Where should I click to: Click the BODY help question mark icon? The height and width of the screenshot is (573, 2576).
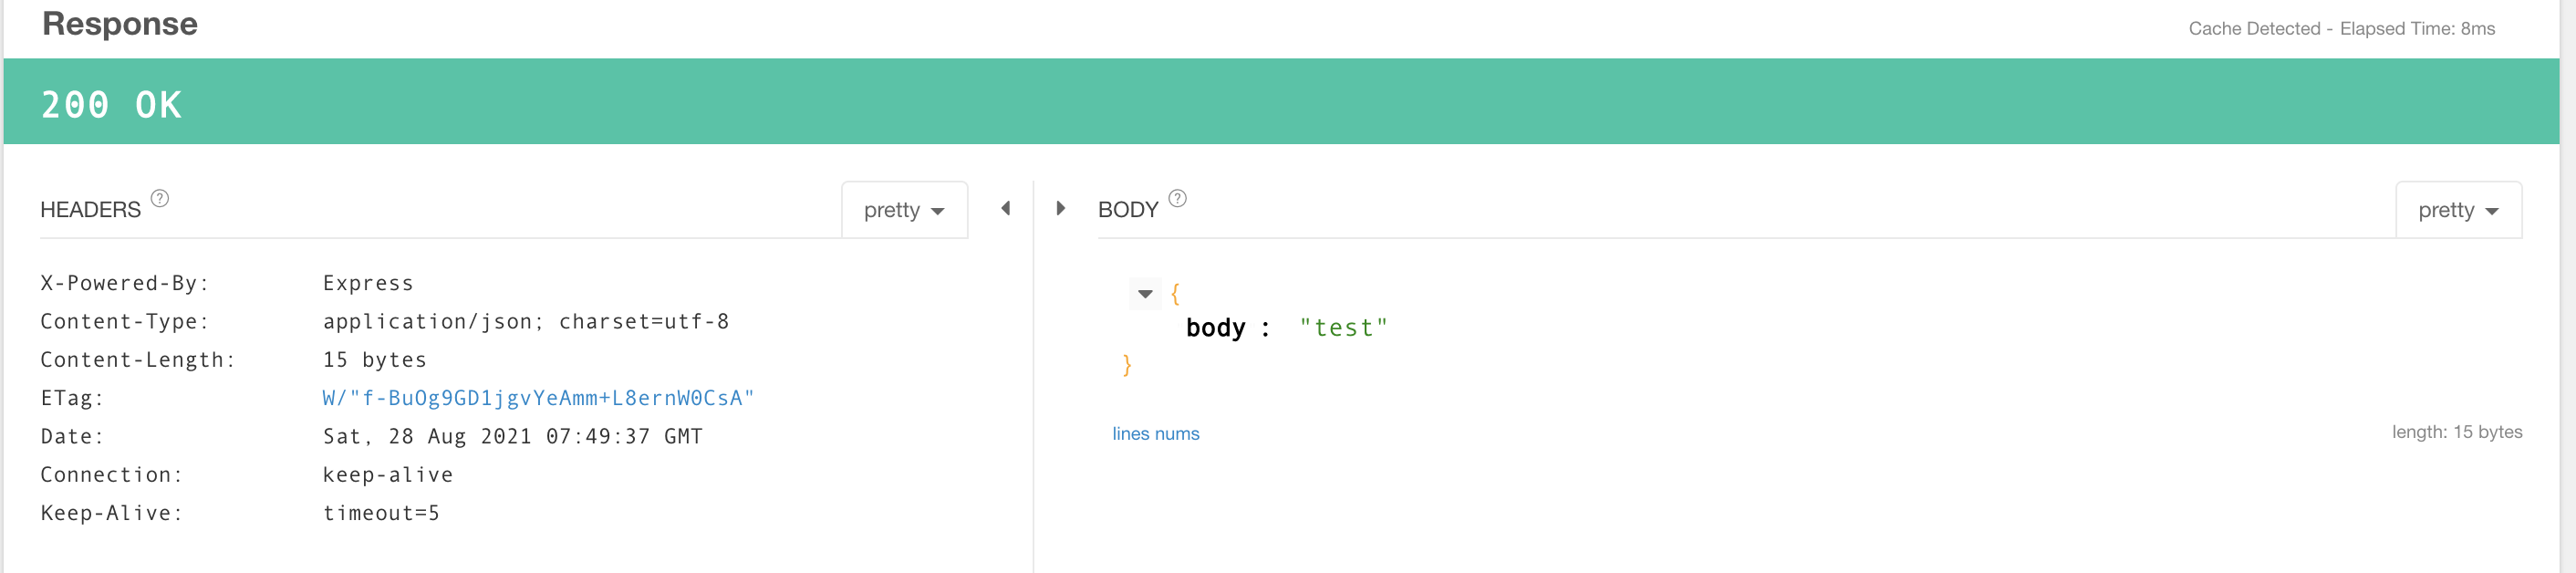(1178, 198)
